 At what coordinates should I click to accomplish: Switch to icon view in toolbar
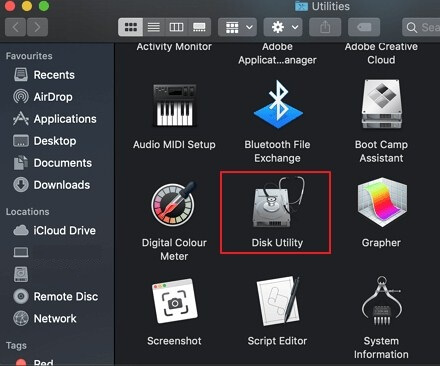click(131, 27)
